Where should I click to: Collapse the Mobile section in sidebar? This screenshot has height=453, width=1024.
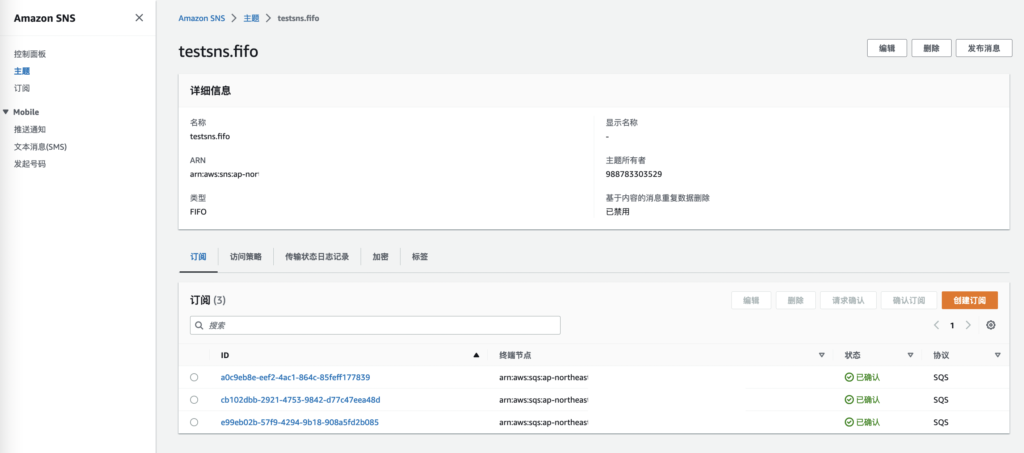(7, 112)
